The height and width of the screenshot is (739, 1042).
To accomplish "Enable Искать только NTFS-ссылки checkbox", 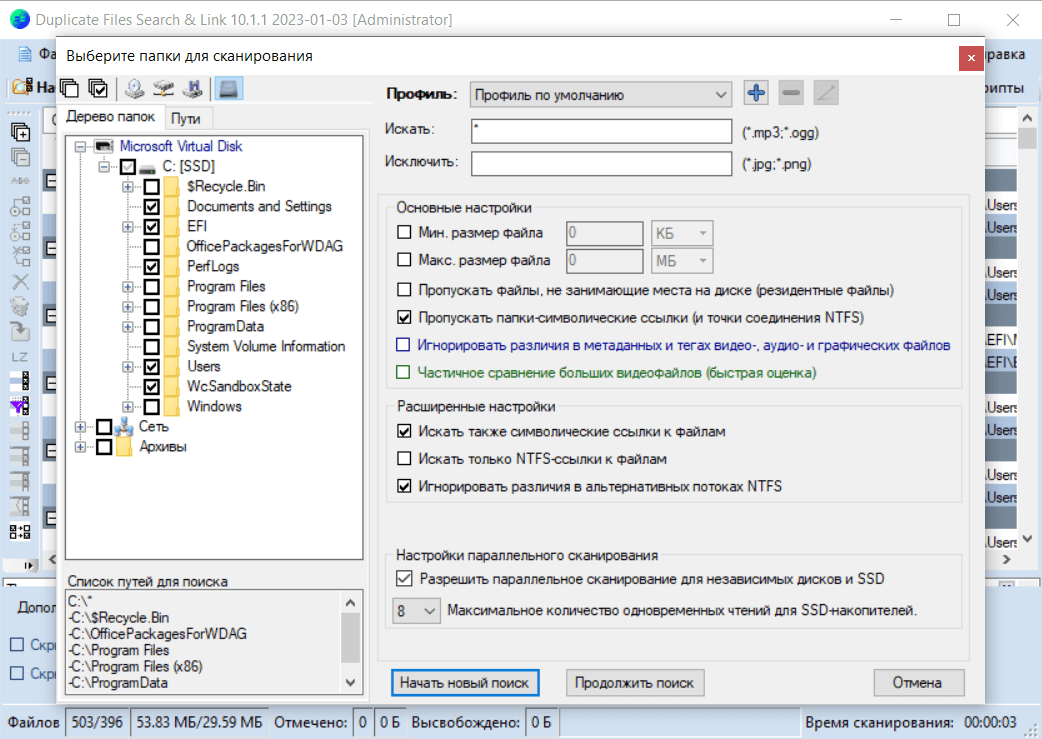I will (404, 458).
